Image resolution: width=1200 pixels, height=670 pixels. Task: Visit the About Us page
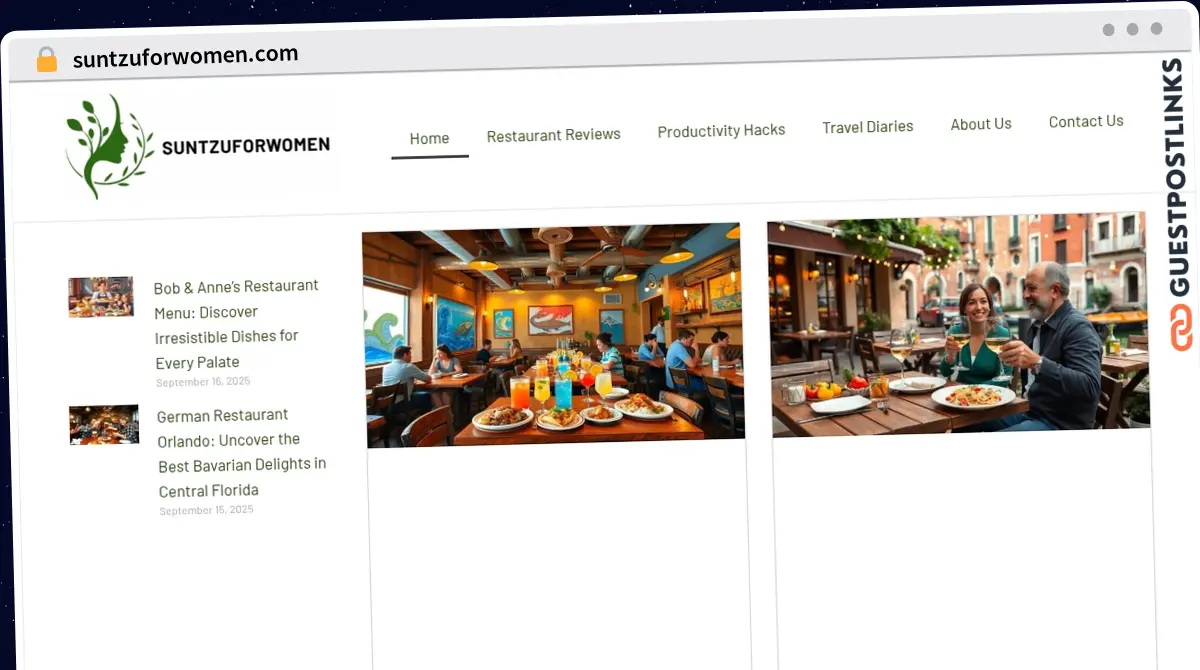tap(981, 124)
